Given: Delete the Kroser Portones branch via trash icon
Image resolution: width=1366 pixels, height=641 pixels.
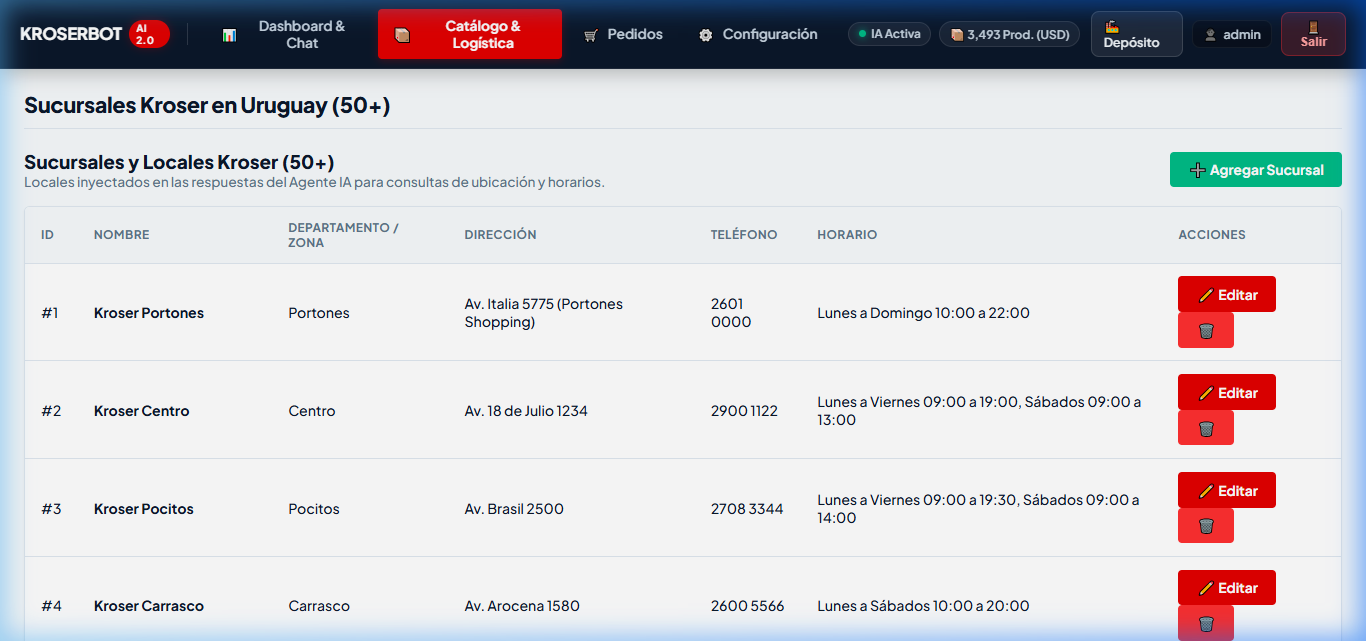Looking at the screenshot, I should 1206,330.
